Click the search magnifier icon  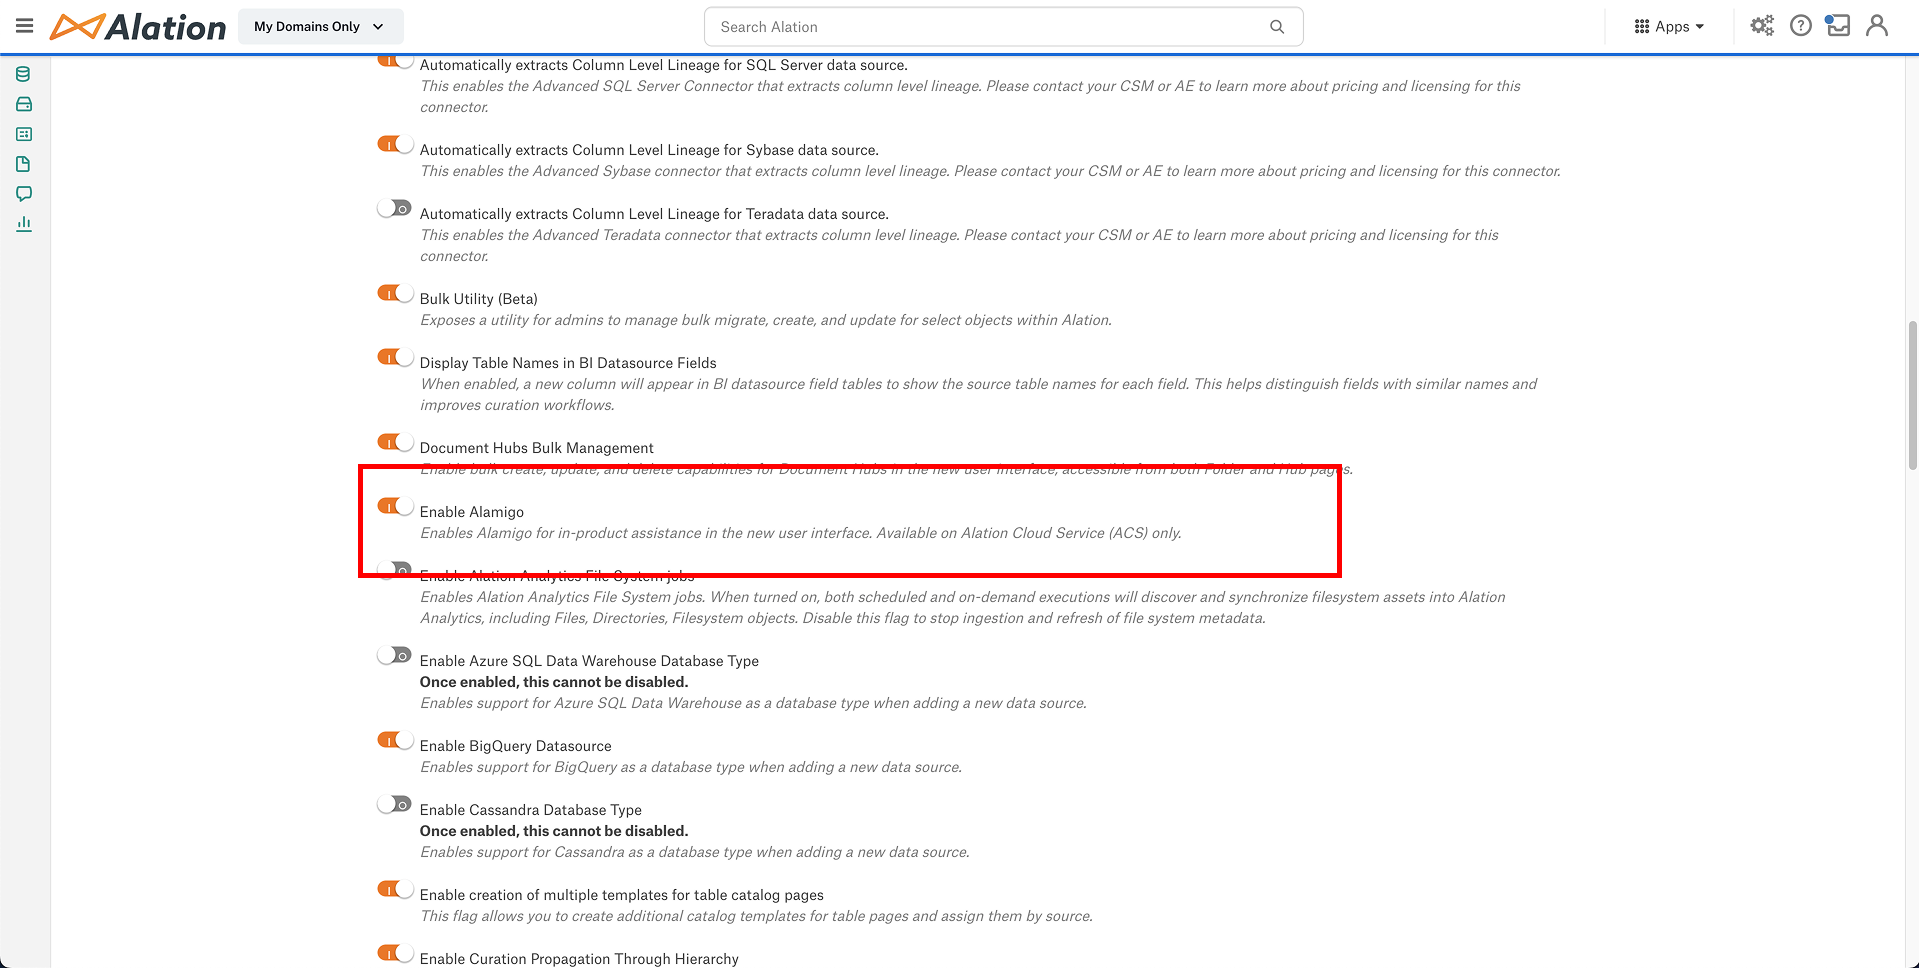[1277, 27]
